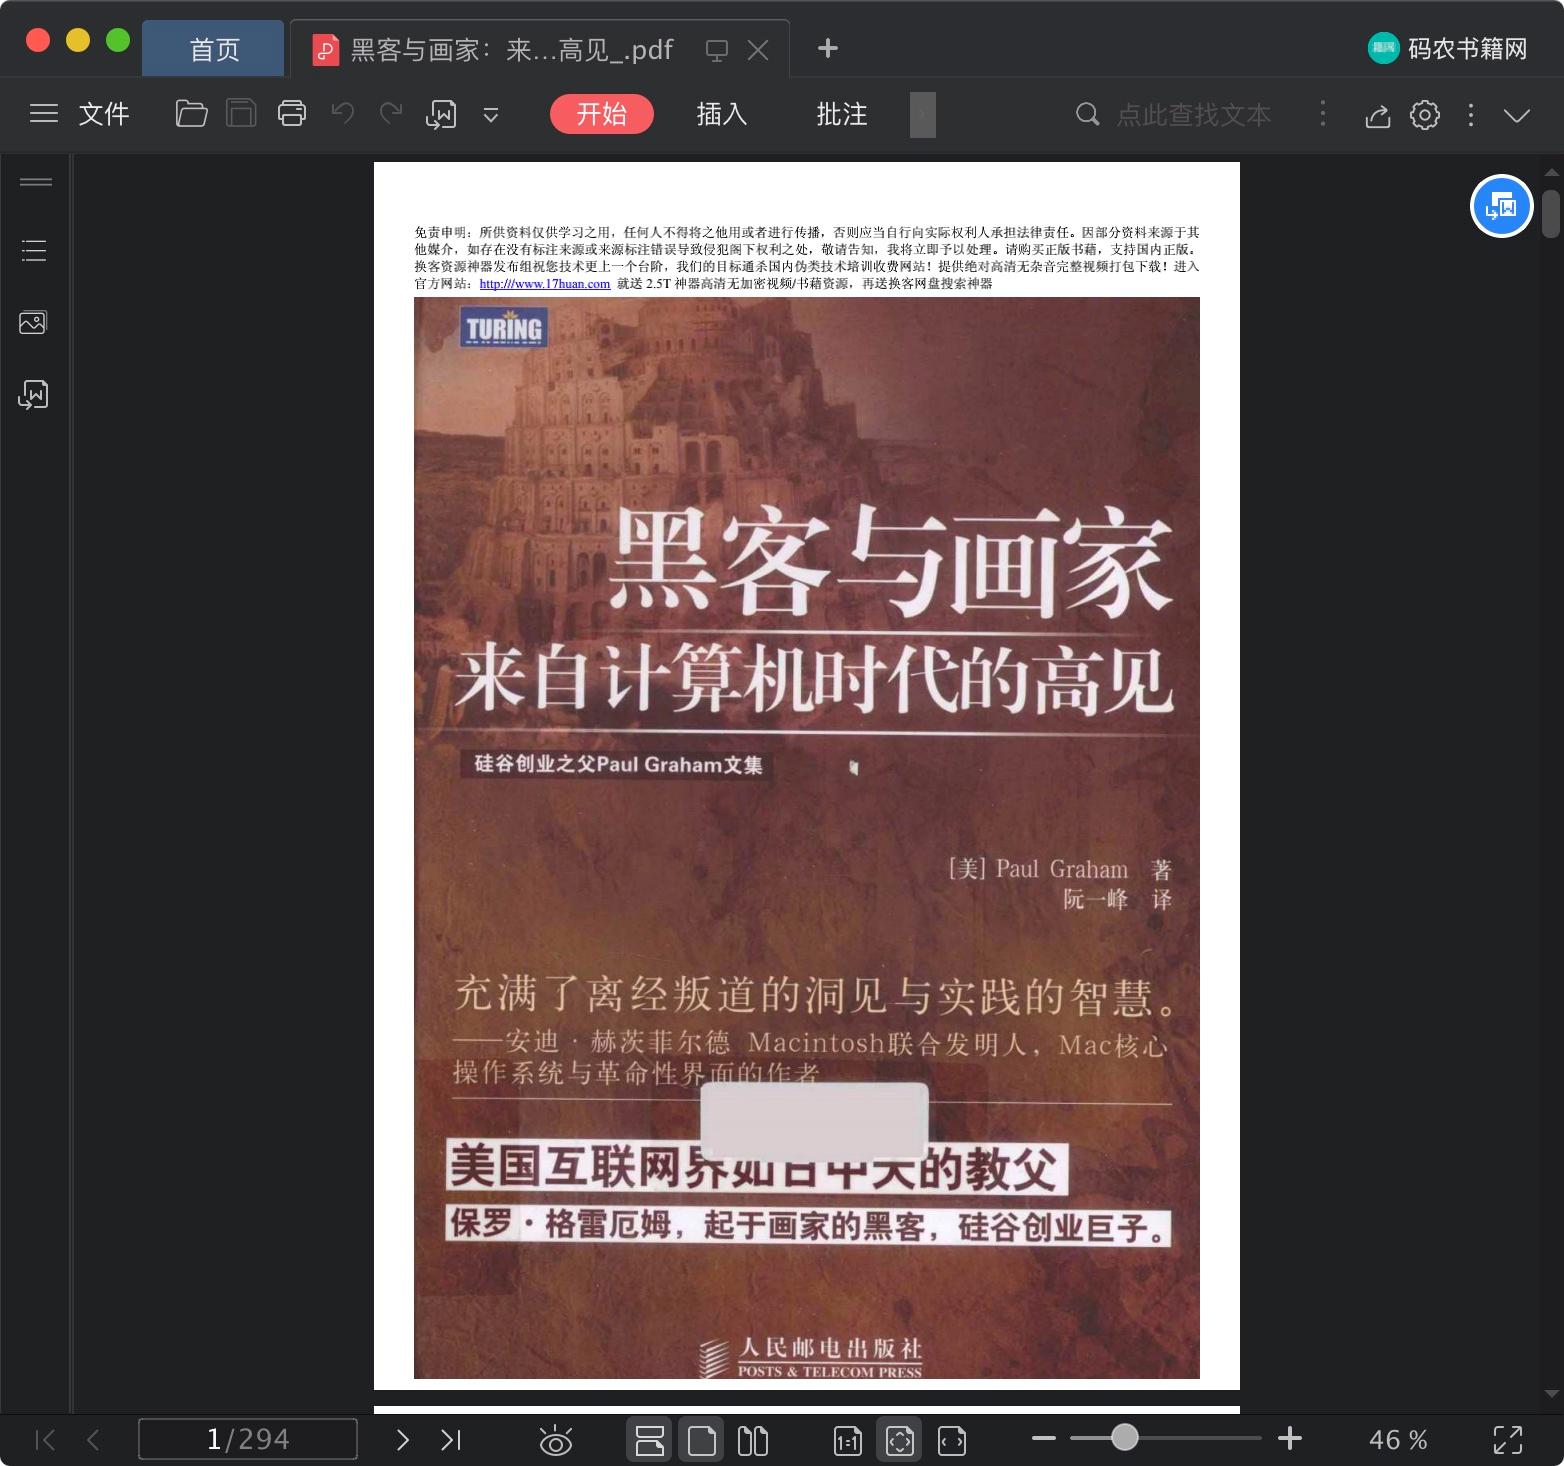Show more ribbon tabs arrow

[923, 115]
